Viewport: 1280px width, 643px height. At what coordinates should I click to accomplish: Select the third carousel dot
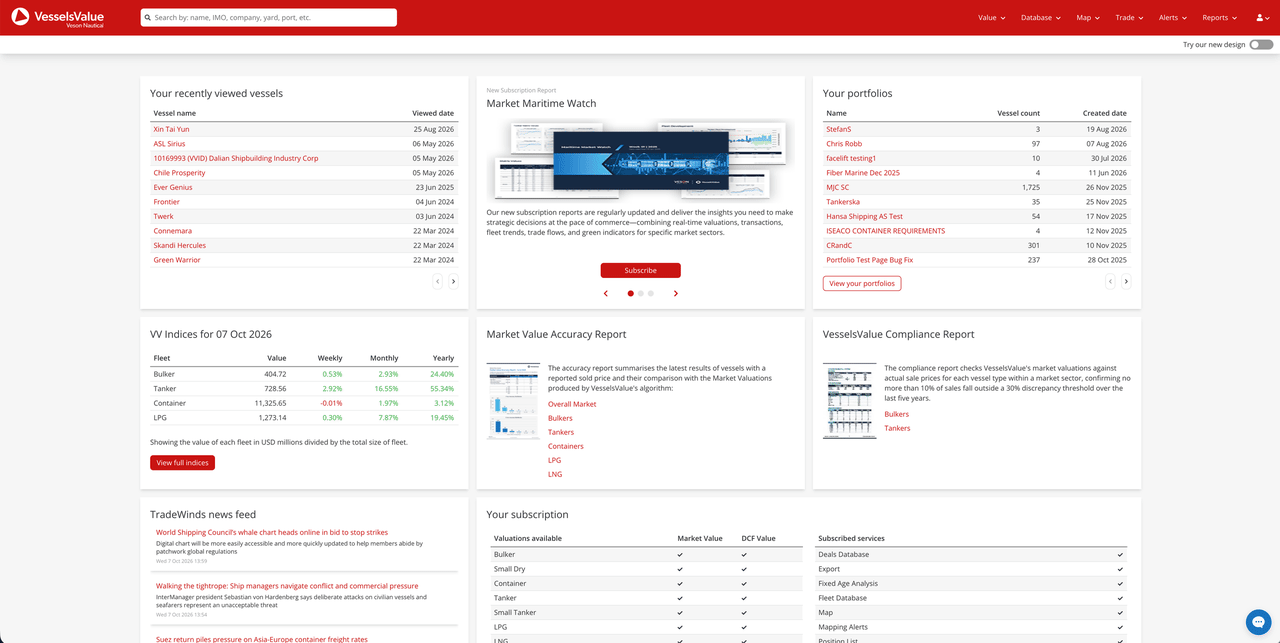650,293
